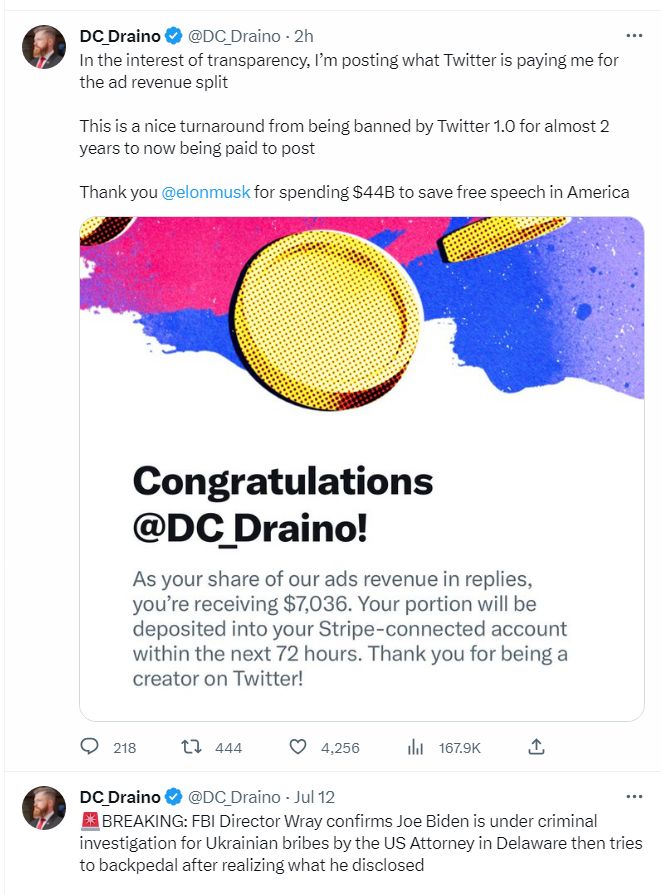Image resolution: width=661 pixels, height=894 pixels.
Task: Click the DC_Draino name on second tweet
Action: coord(120,797)
